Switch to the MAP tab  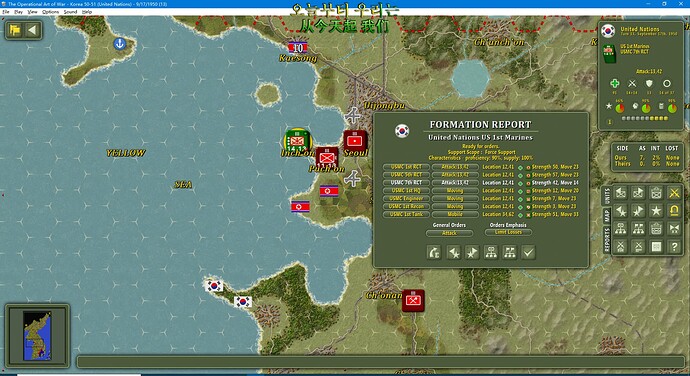tap(607, 216)
